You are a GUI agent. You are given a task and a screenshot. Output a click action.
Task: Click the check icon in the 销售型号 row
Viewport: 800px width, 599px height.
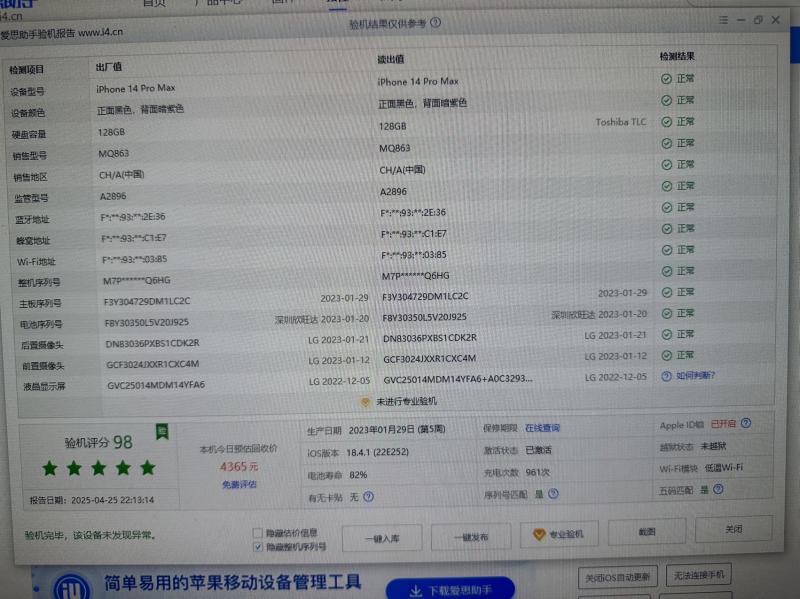point(666,143)
